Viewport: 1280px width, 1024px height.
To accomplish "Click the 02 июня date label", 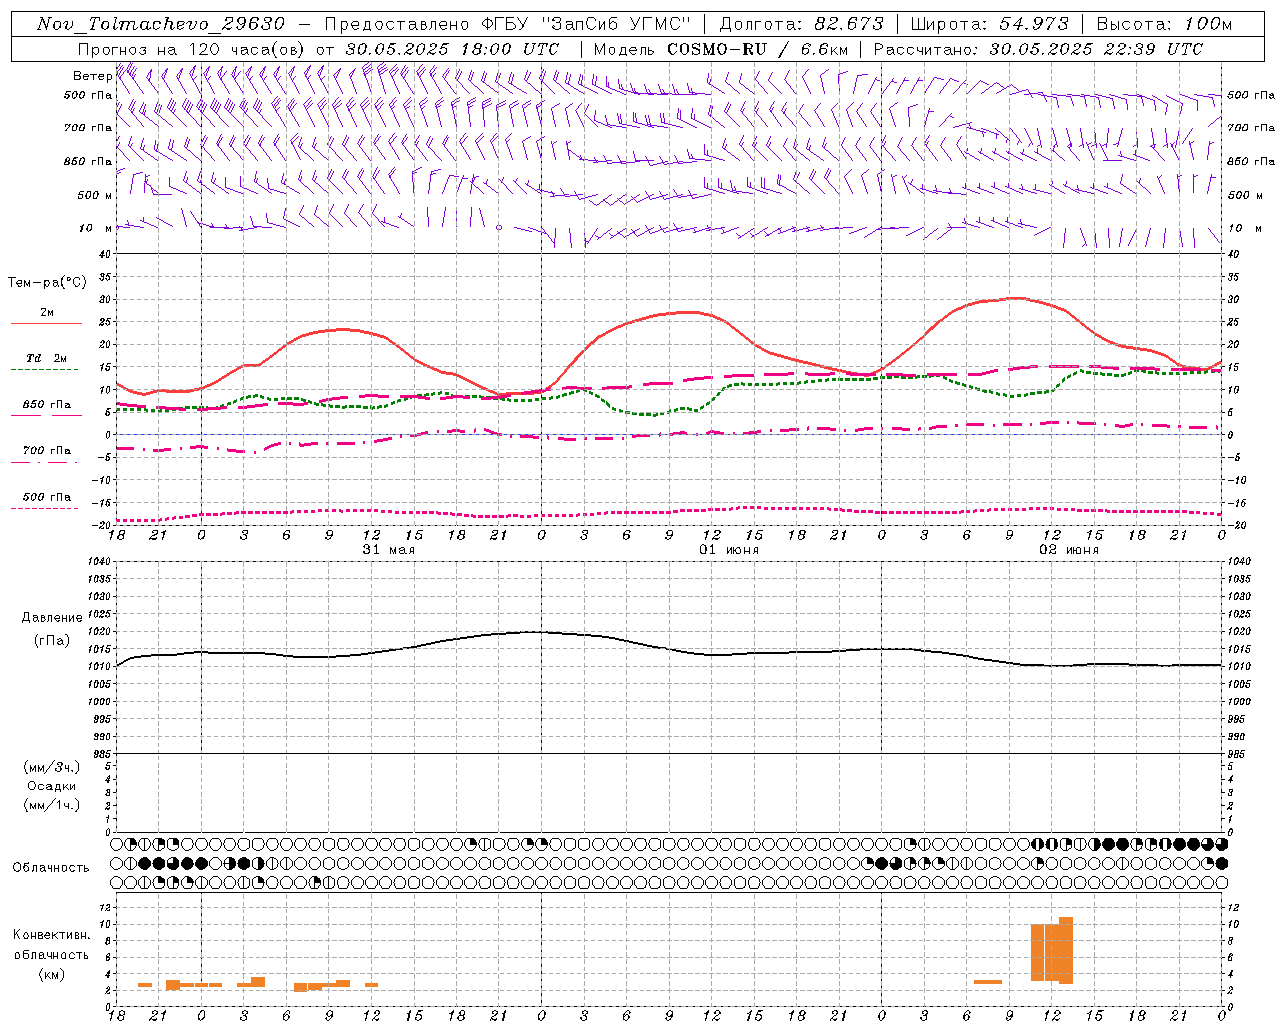I will pyautogui.click(x=1068, y=550).
